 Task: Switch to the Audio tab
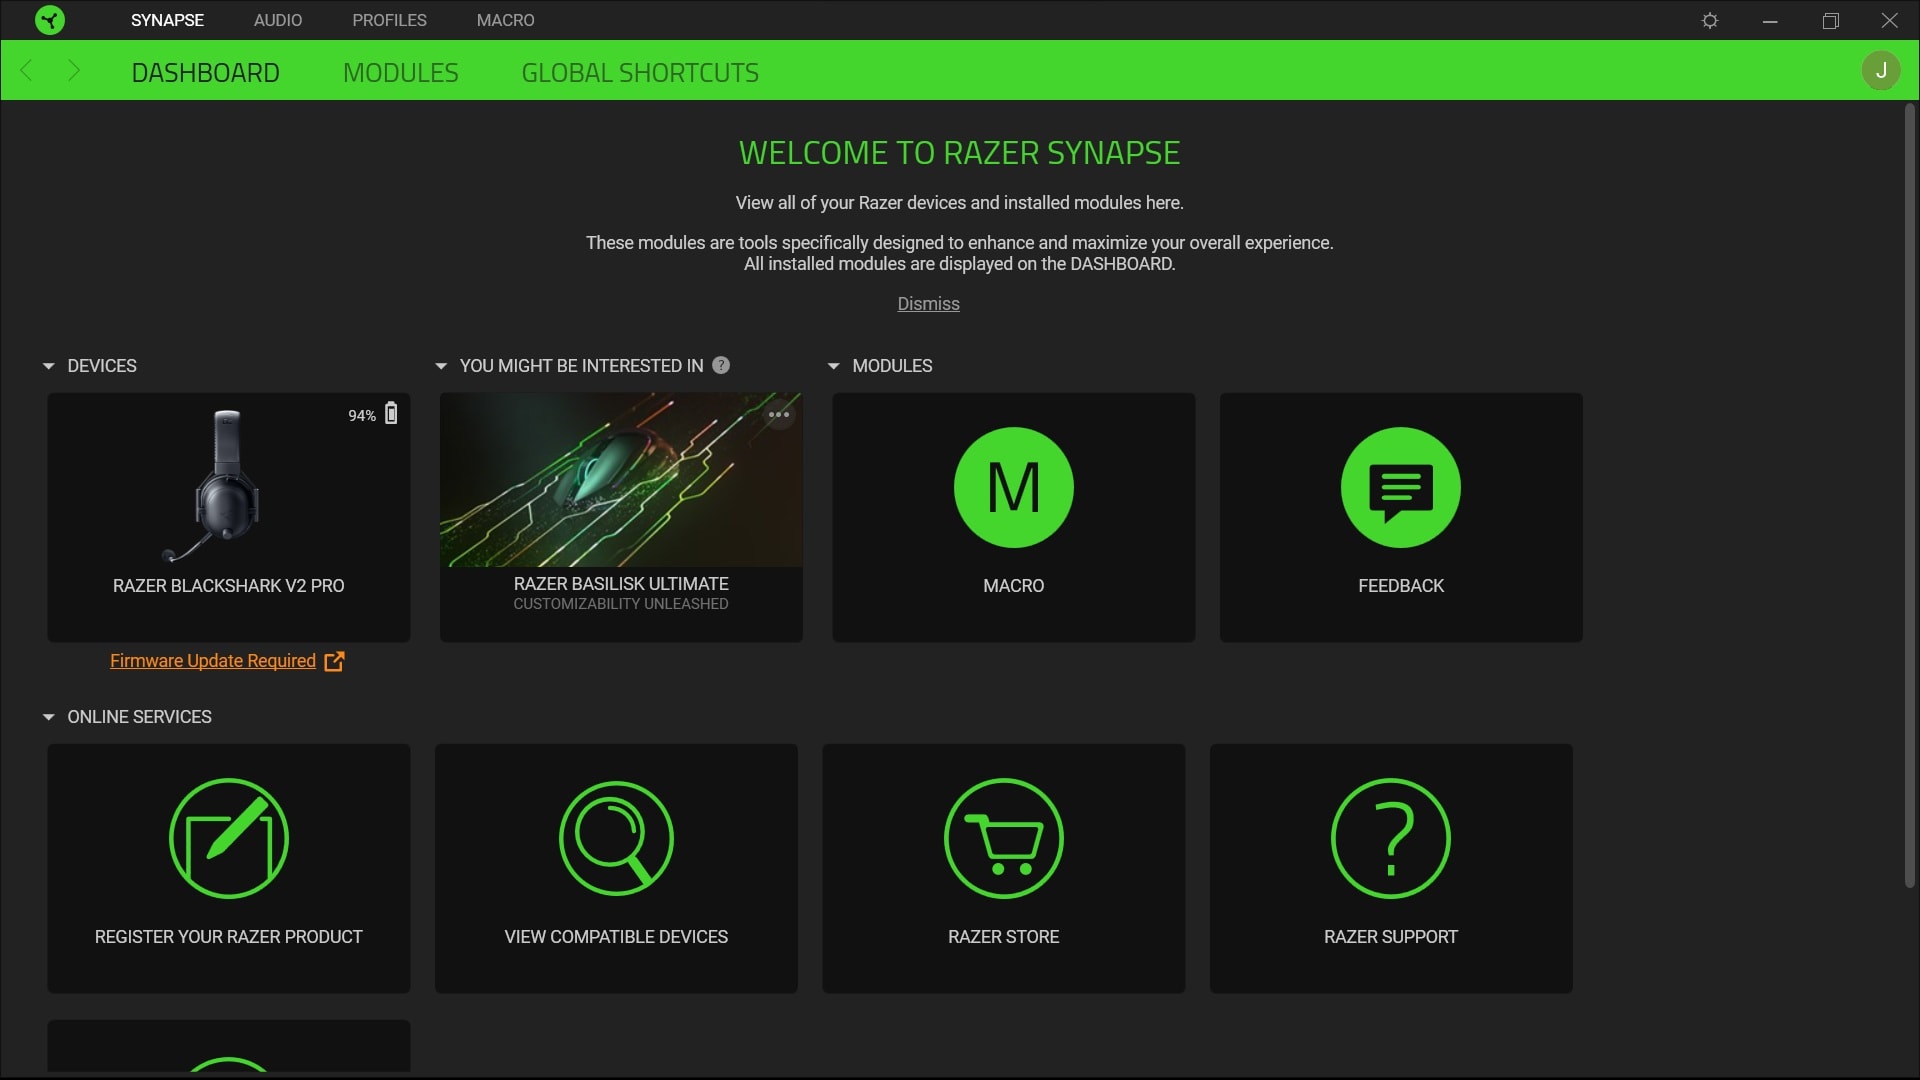click(278, 20)
